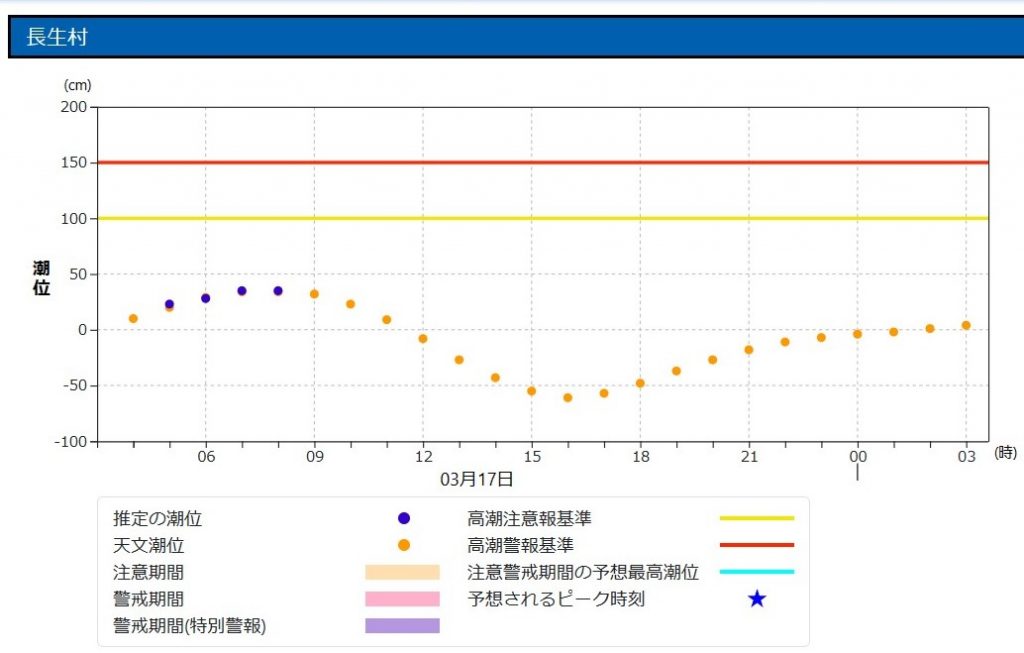
Task: Click the red warning line at 150
Action: pos(543,162)
